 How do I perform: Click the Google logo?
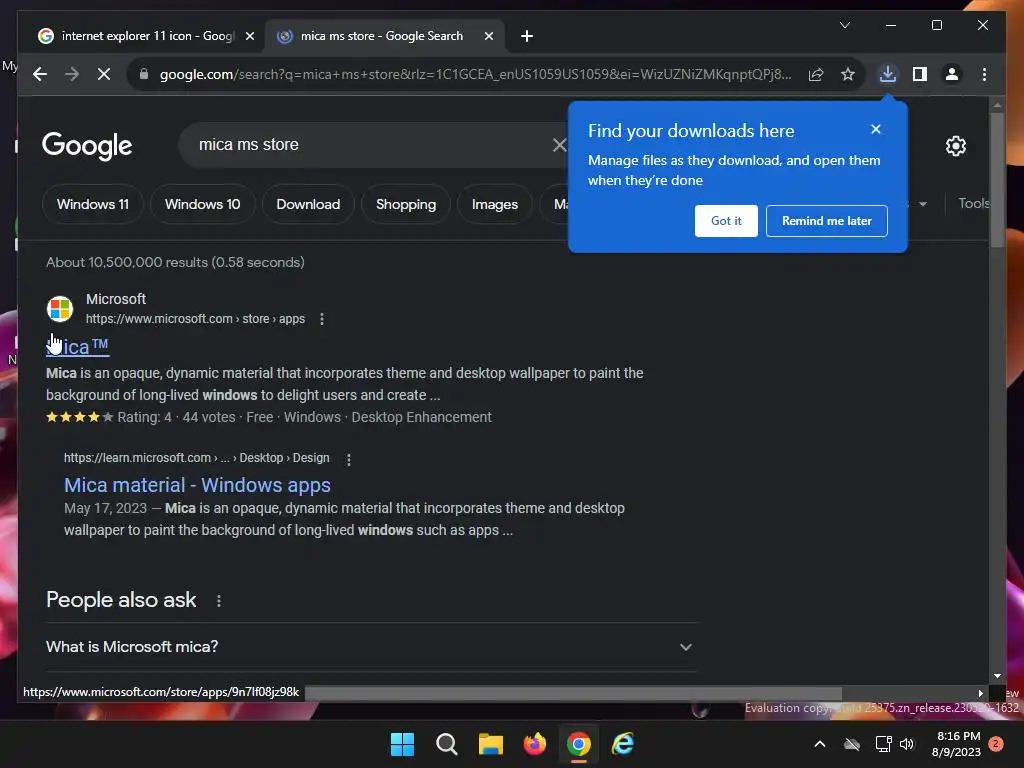[87, 146]
